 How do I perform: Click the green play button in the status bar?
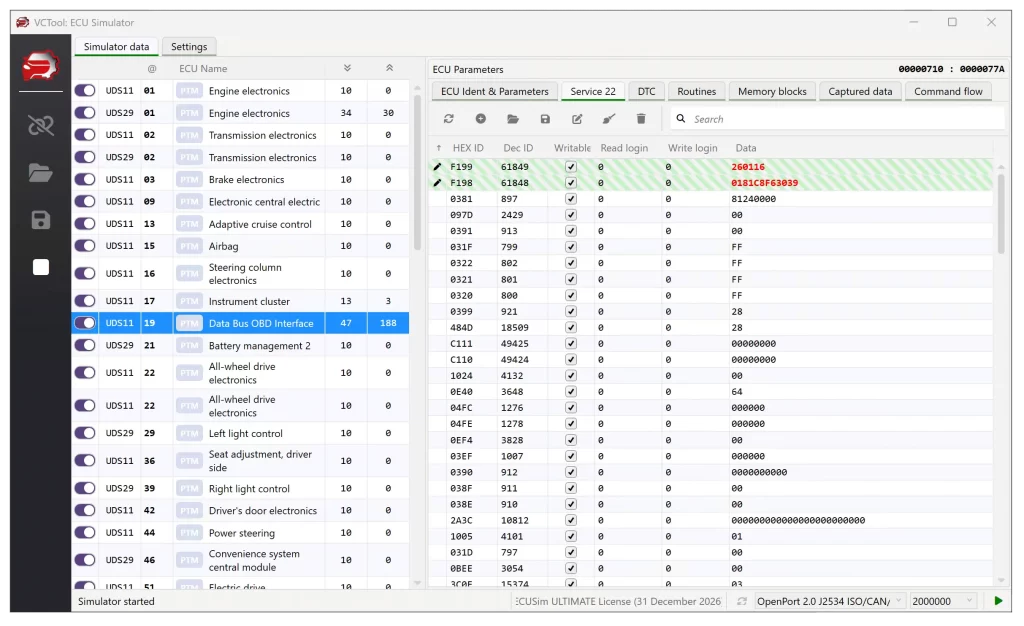(997, 601)
